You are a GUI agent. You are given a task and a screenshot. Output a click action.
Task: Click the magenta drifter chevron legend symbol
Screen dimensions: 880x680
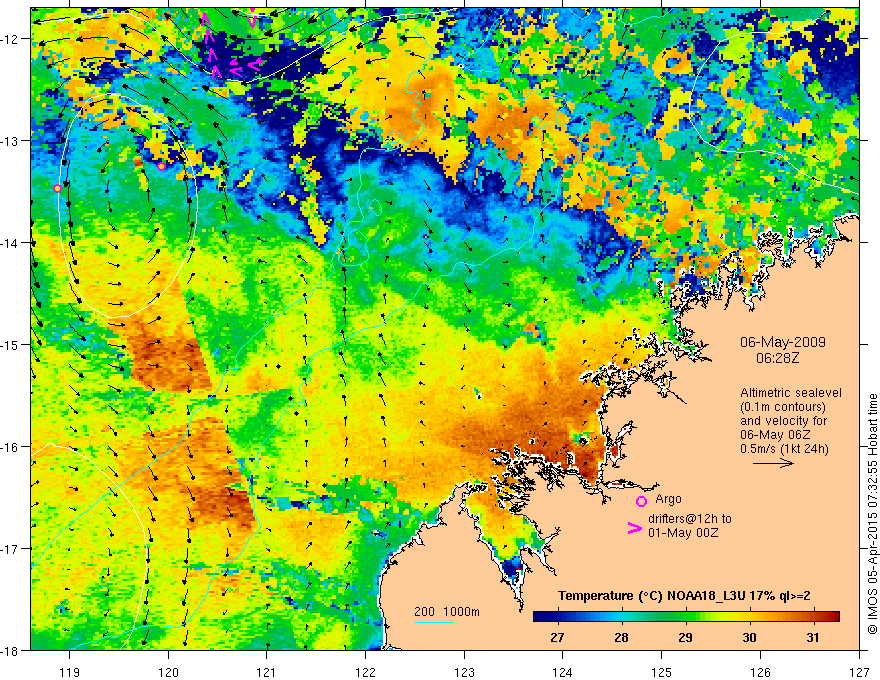(634, 528)
